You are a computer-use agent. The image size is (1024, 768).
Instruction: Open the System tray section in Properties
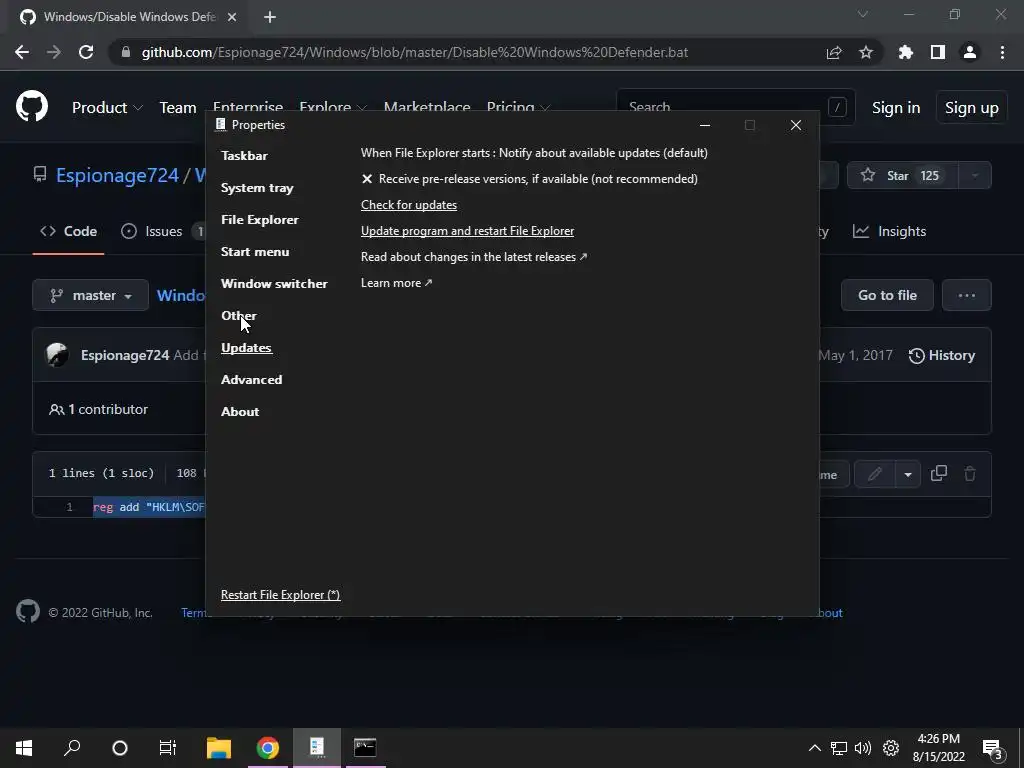click(x=257, y=188)
